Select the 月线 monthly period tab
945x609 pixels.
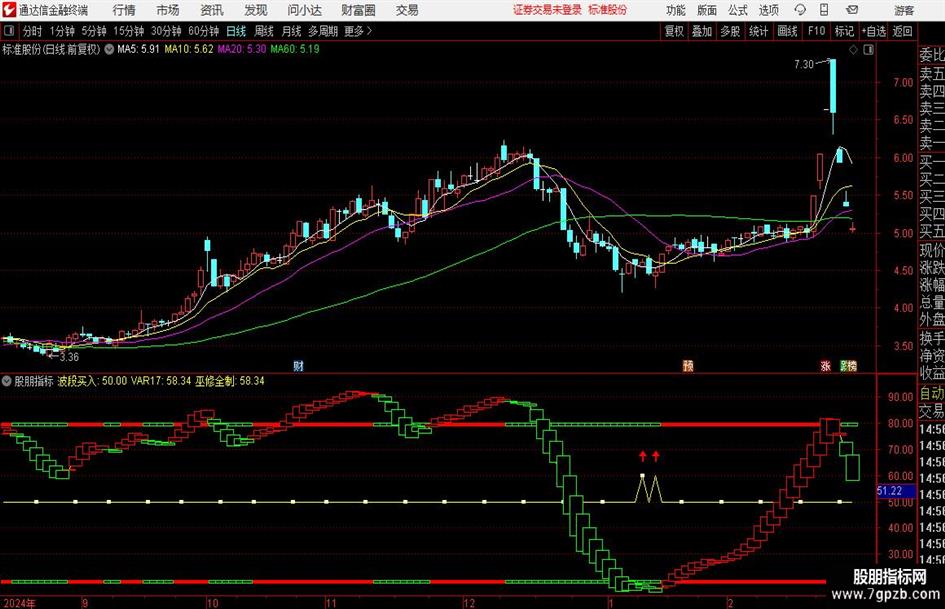click(x=291, y=31)
